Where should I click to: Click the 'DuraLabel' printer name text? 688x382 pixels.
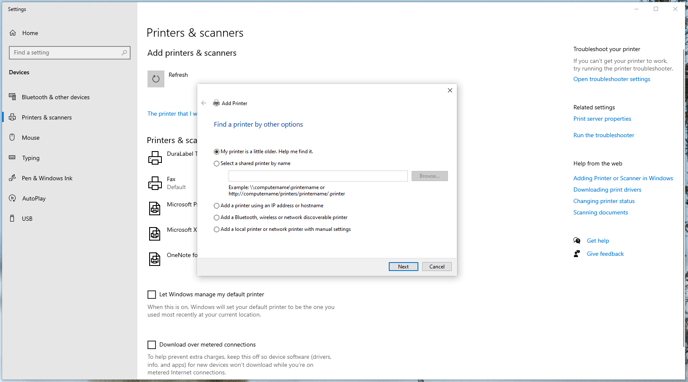coord(181,154)
